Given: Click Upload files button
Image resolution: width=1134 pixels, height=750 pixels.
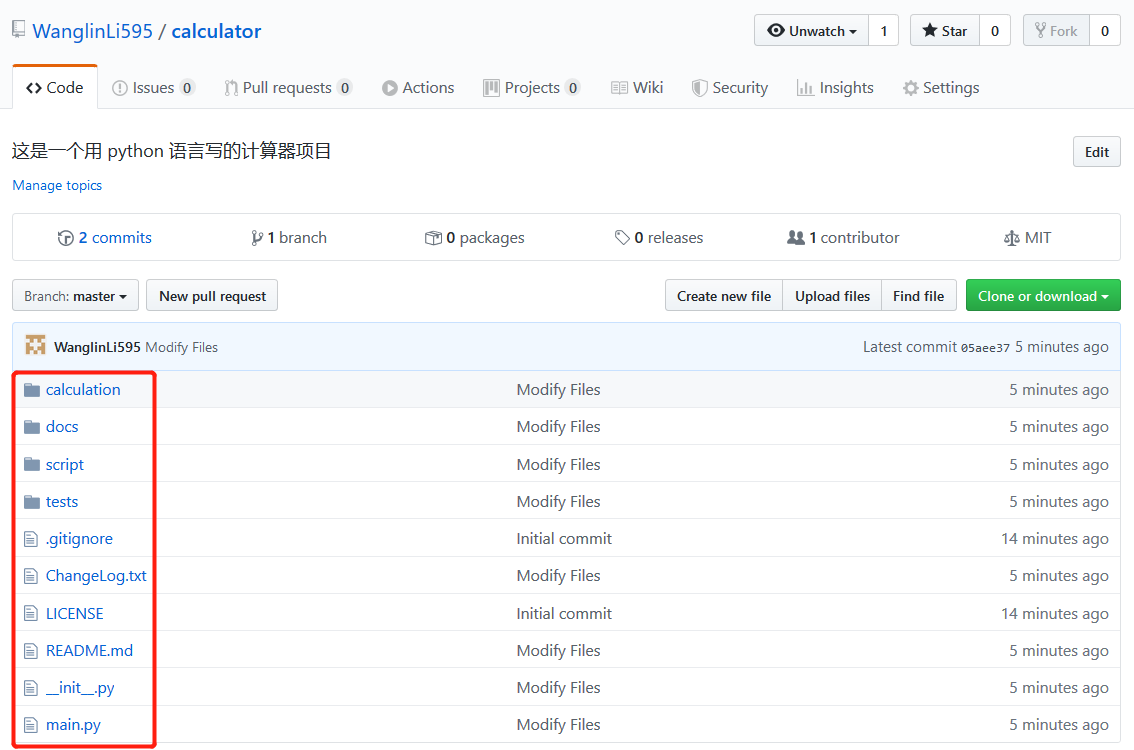Looking at the screenshot, I should [832, 296].
